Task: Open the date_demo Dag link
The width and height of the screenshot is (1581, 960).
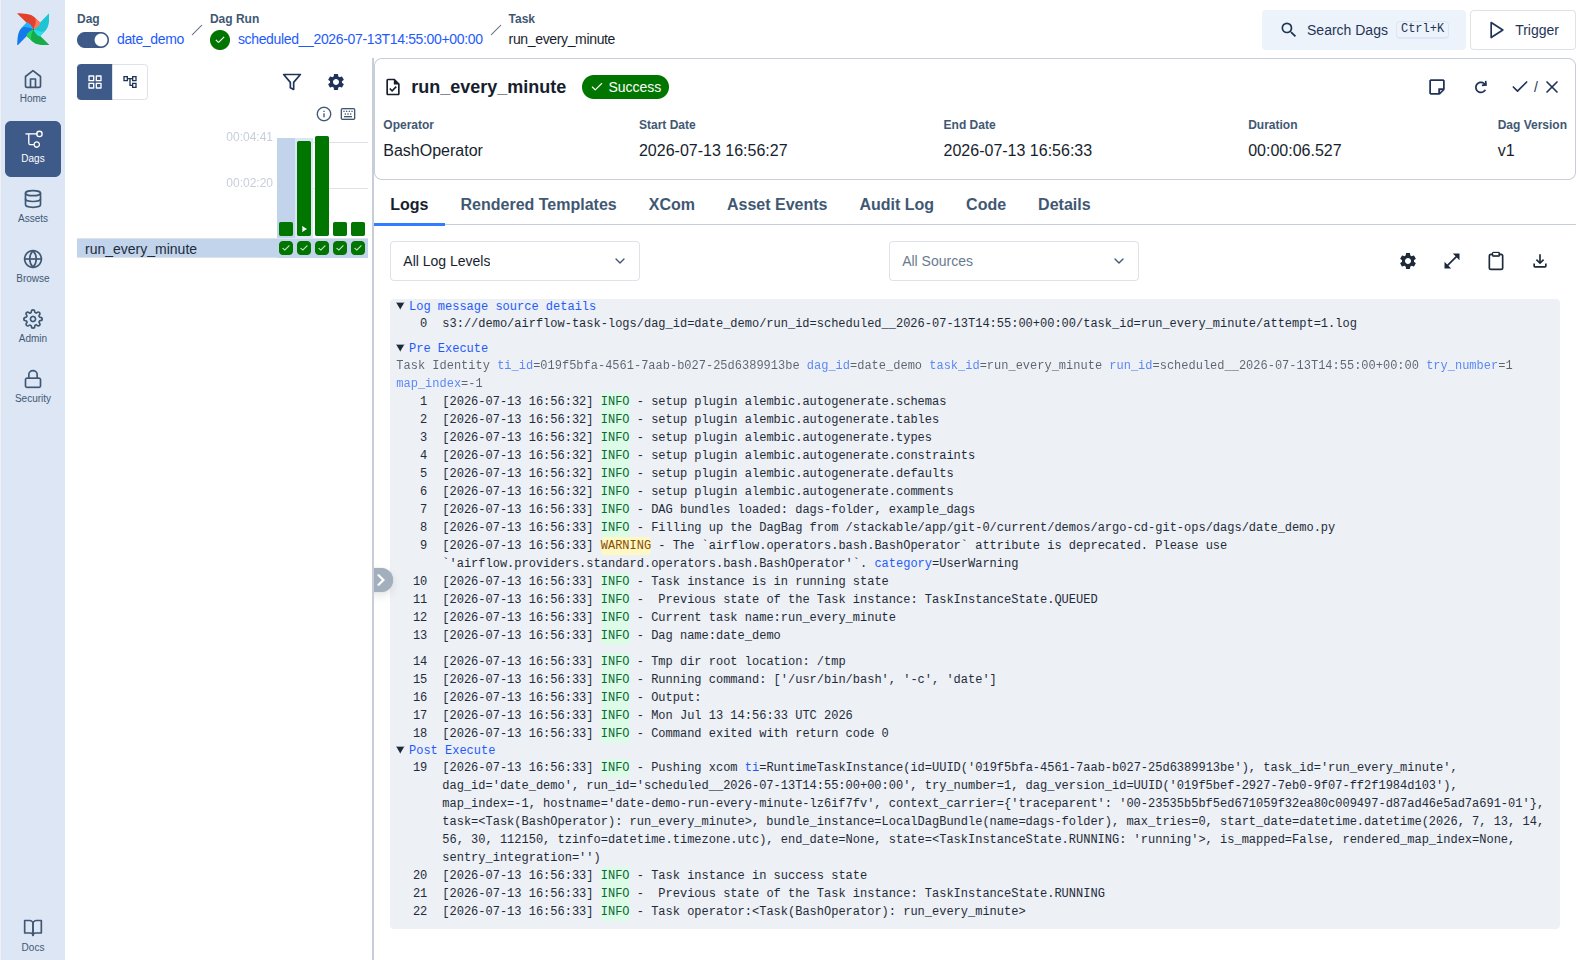Action: [x=150, y=39]
